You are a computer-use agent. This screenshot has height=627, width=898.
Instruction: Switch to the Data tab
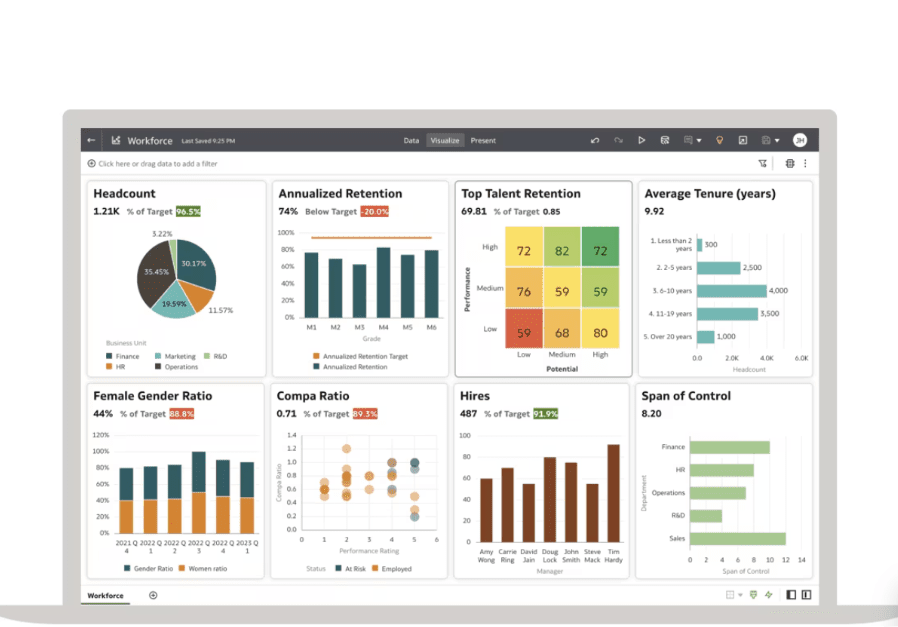pos(411,141)
